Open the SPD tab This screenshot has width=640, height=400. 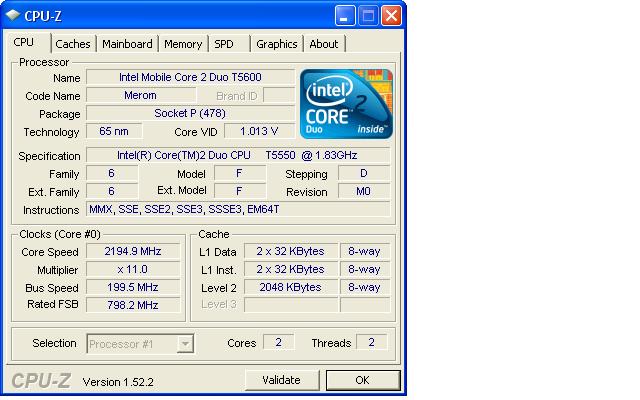(x=229, y=44)
